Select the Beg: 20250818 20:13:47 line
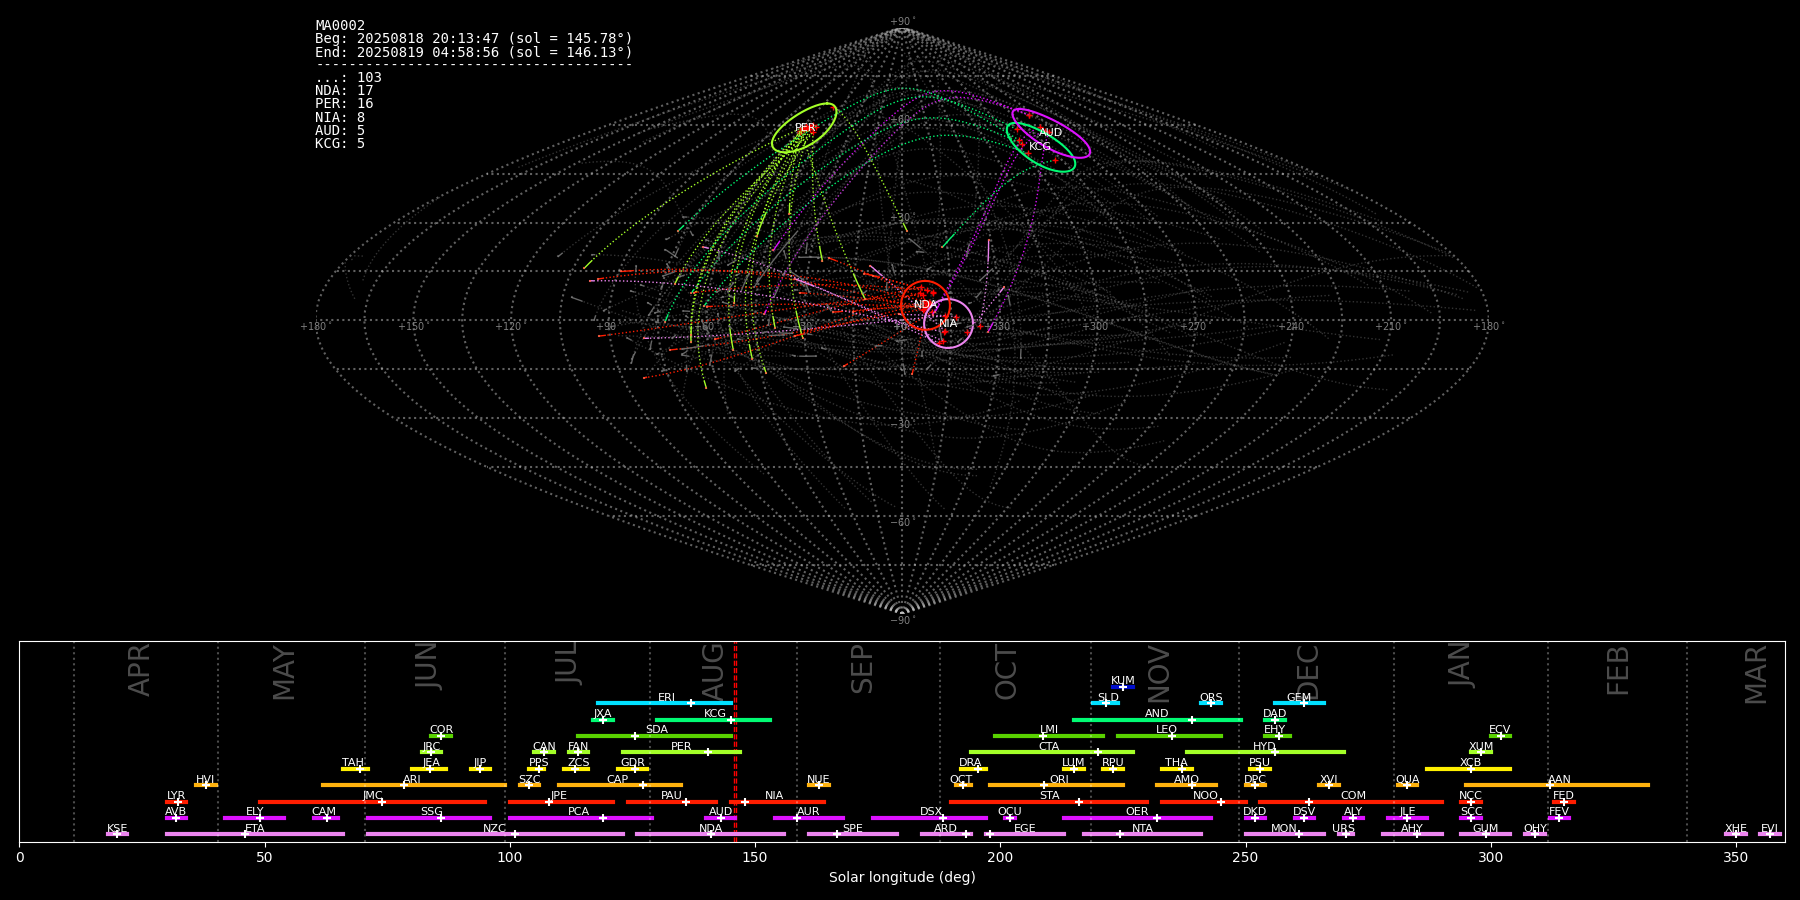This screenshot has width=1800, height=900. click(474, 39)
